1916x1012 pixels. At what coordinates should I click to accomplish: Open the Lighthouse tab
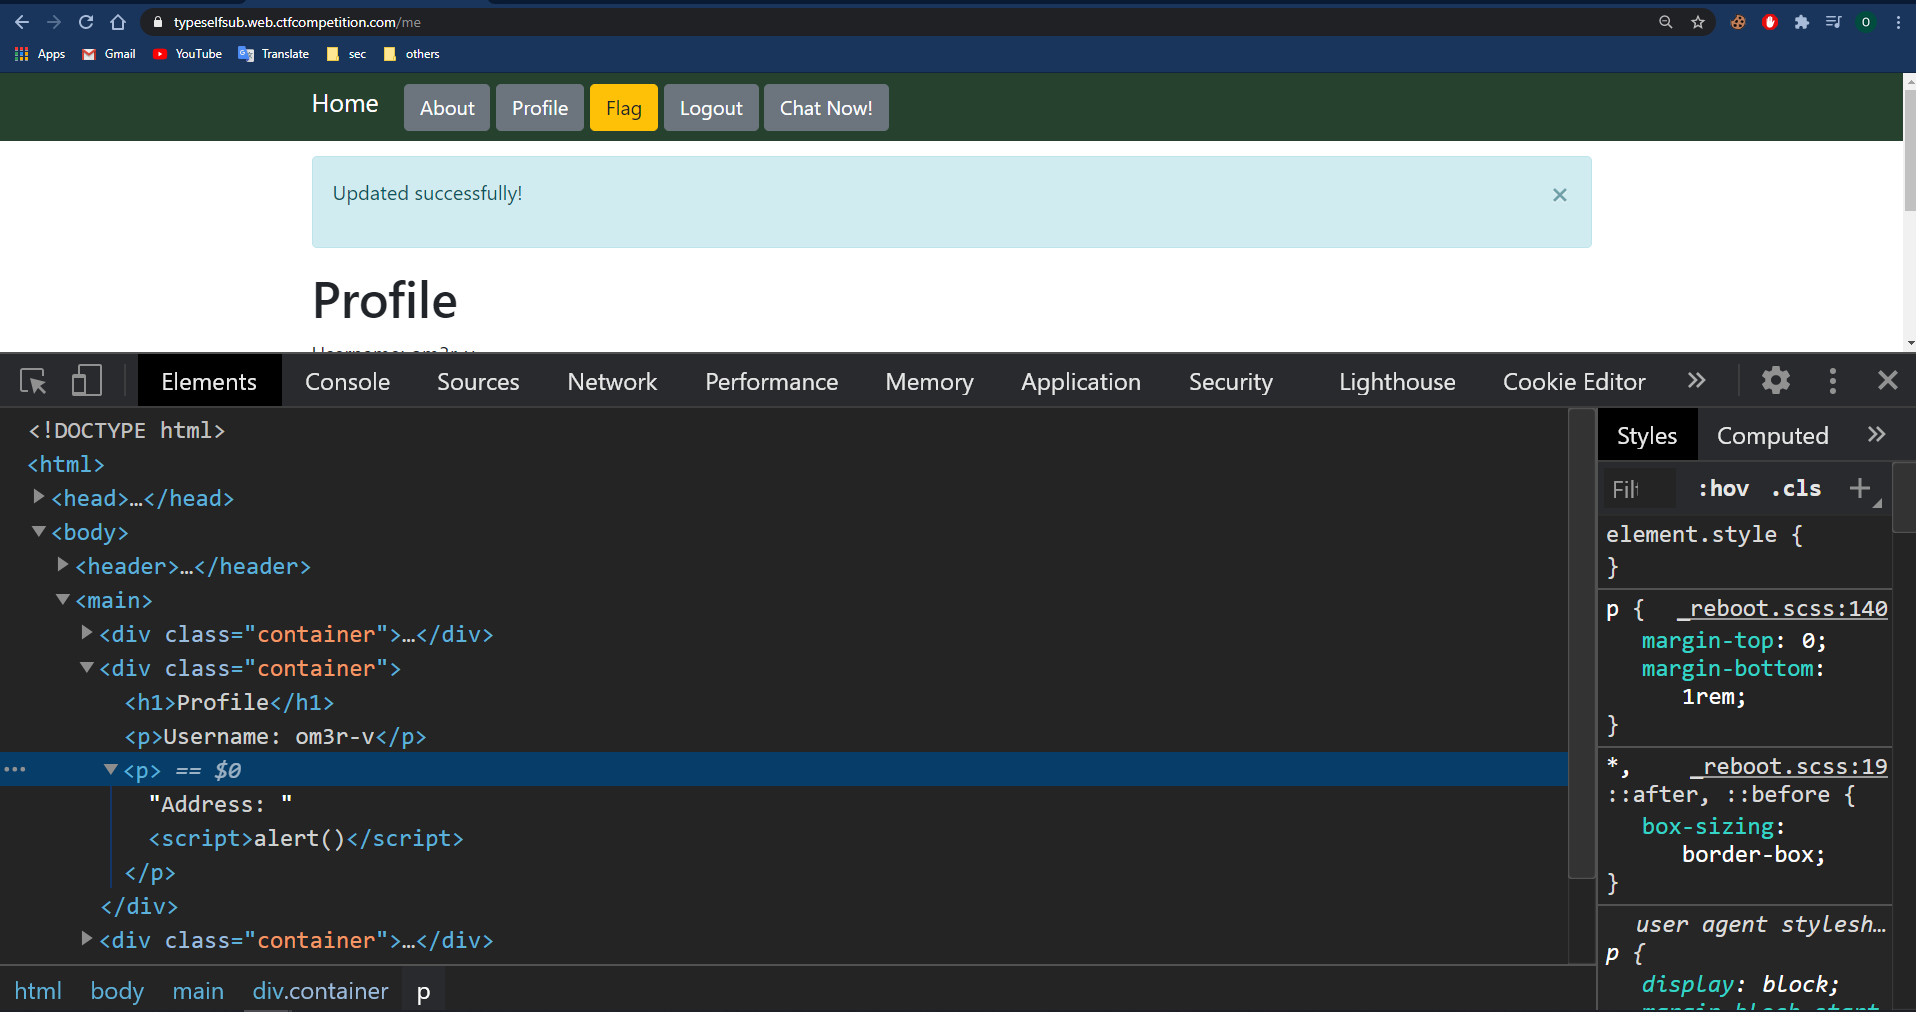tap(1397, 381)
